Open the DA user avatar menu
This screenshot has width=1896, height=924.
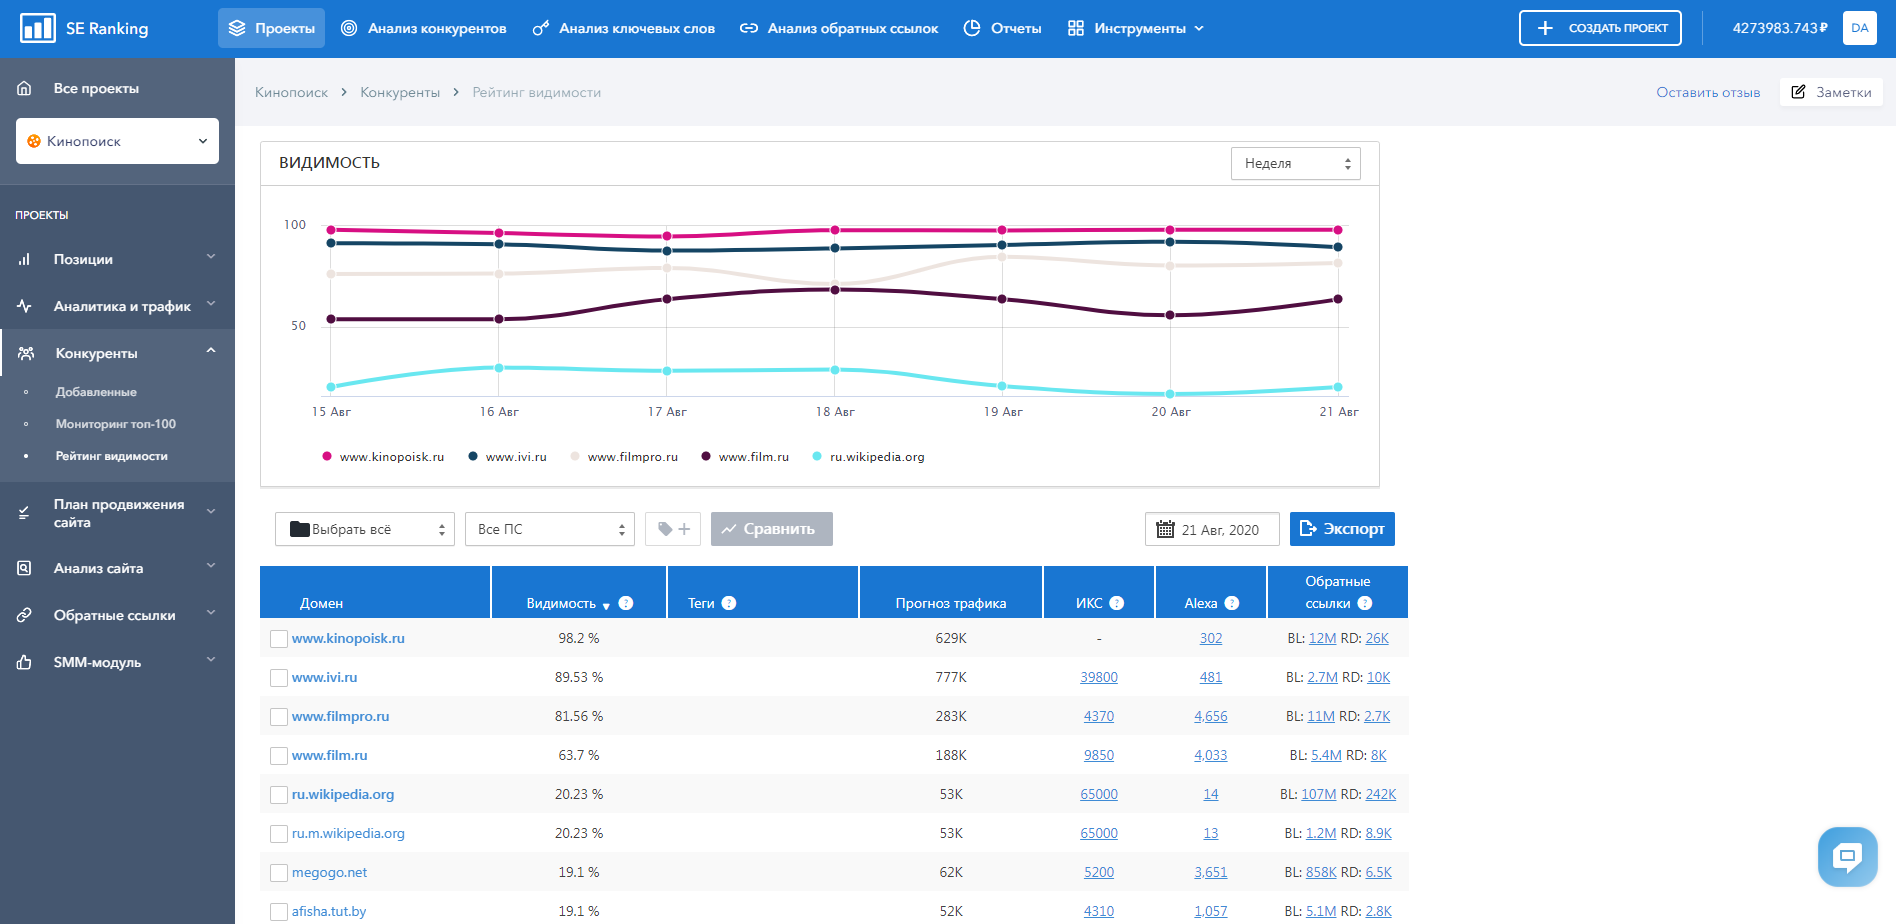coord(1860,28)
